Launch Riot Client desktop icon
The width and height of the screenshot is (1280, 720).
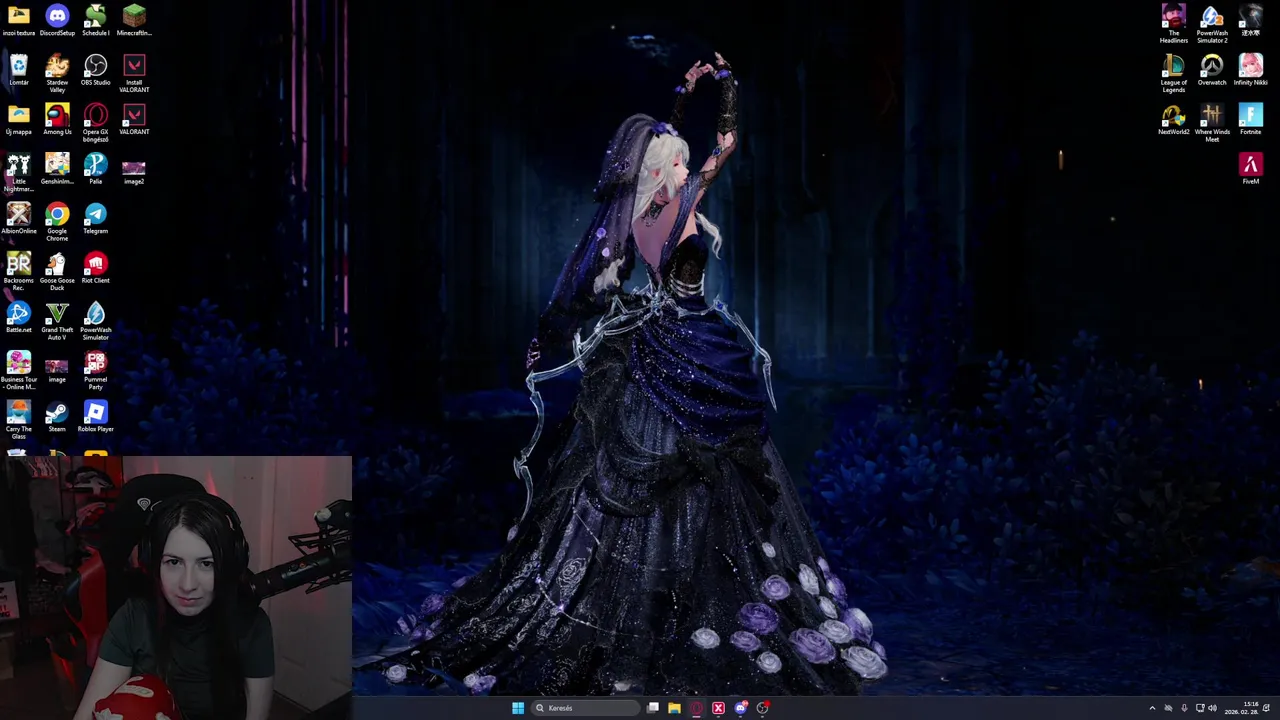(96, 268)
